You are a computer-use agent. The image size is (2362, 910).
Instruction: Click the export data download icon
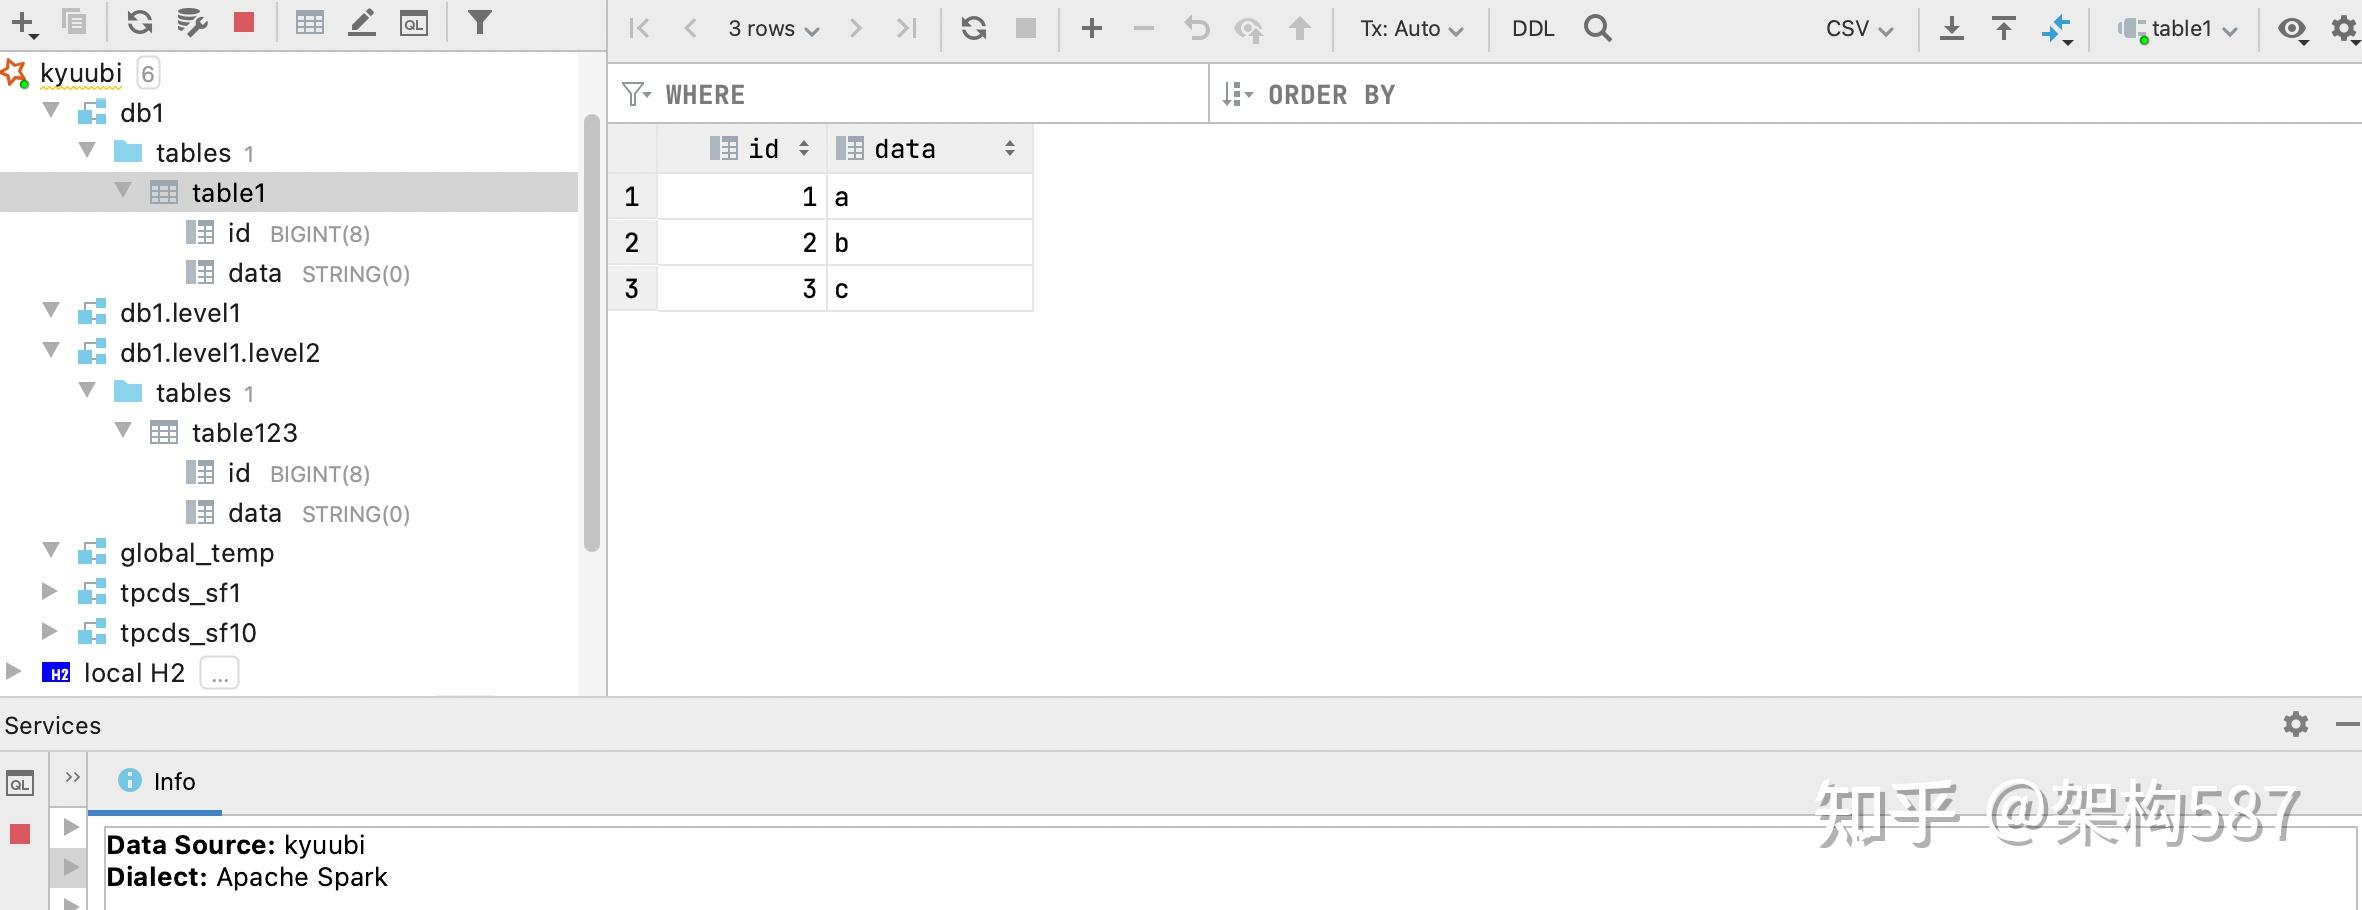pyautogui.click(x=1951, y=28)
